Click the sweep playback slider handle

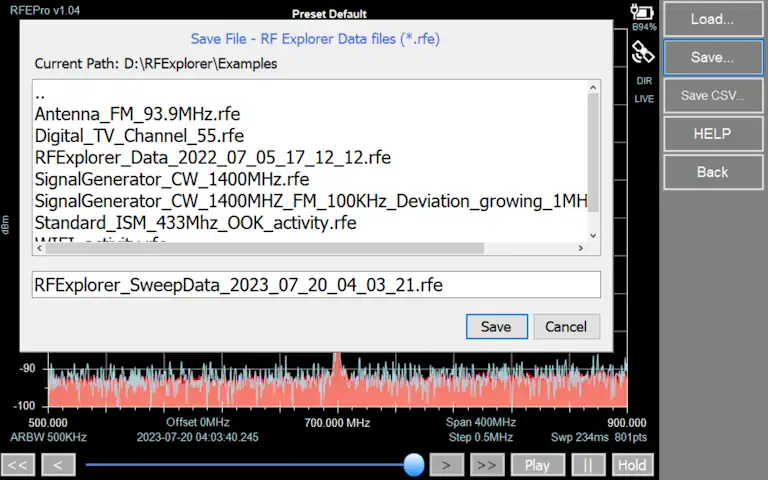[x=413, y=465]
